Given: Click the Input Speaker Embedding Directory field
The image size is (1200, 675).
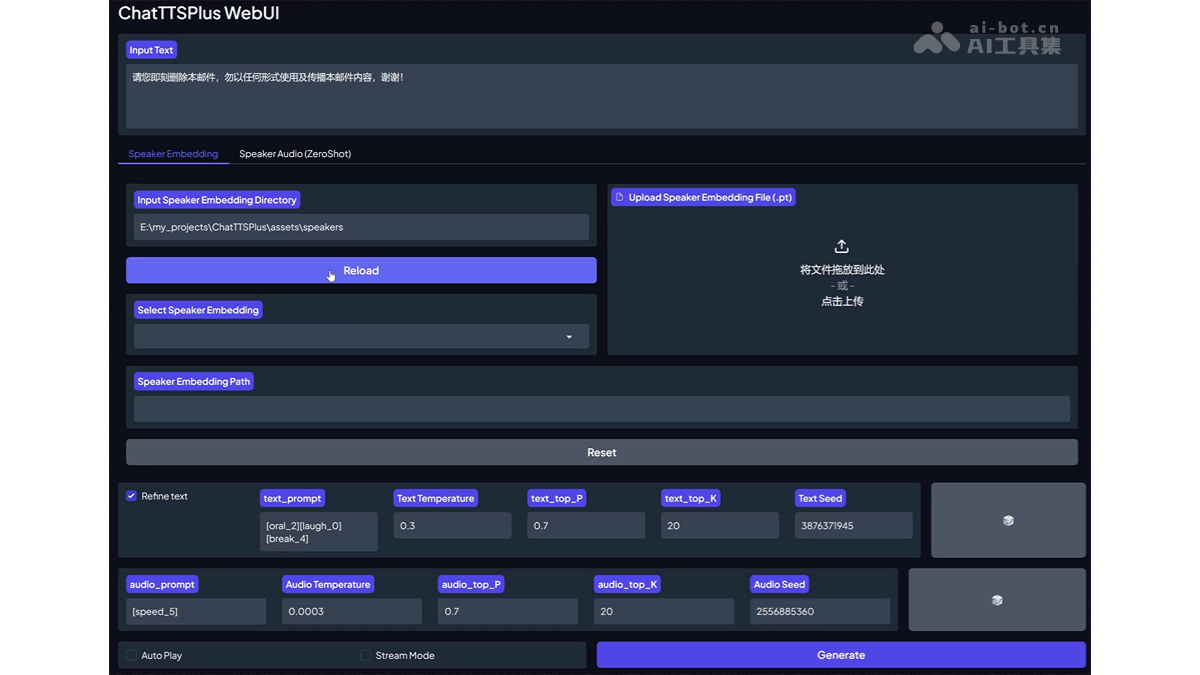Looking at the screenshot, I should [x=361, y=227].
